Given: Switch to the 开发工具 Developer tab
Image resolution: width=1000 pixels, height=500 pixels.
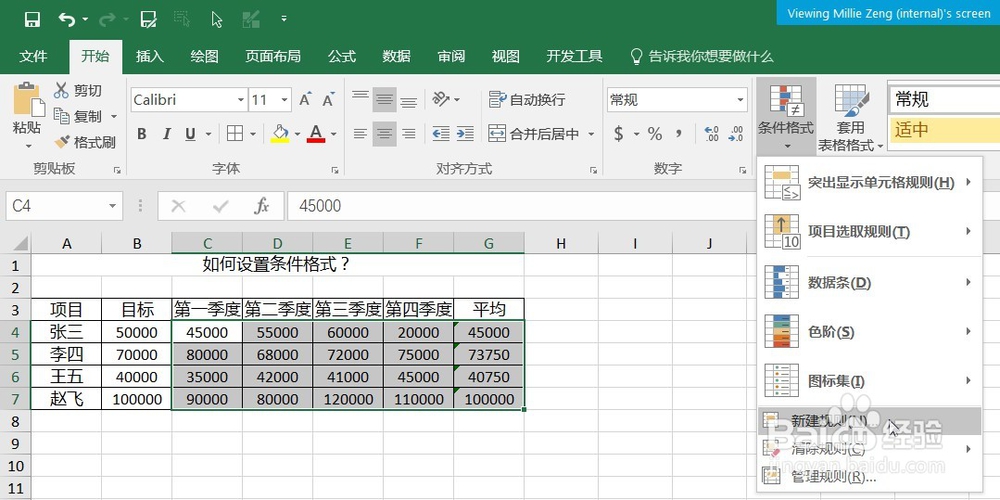Looking at the screenshot, I should tap(574, 56).
